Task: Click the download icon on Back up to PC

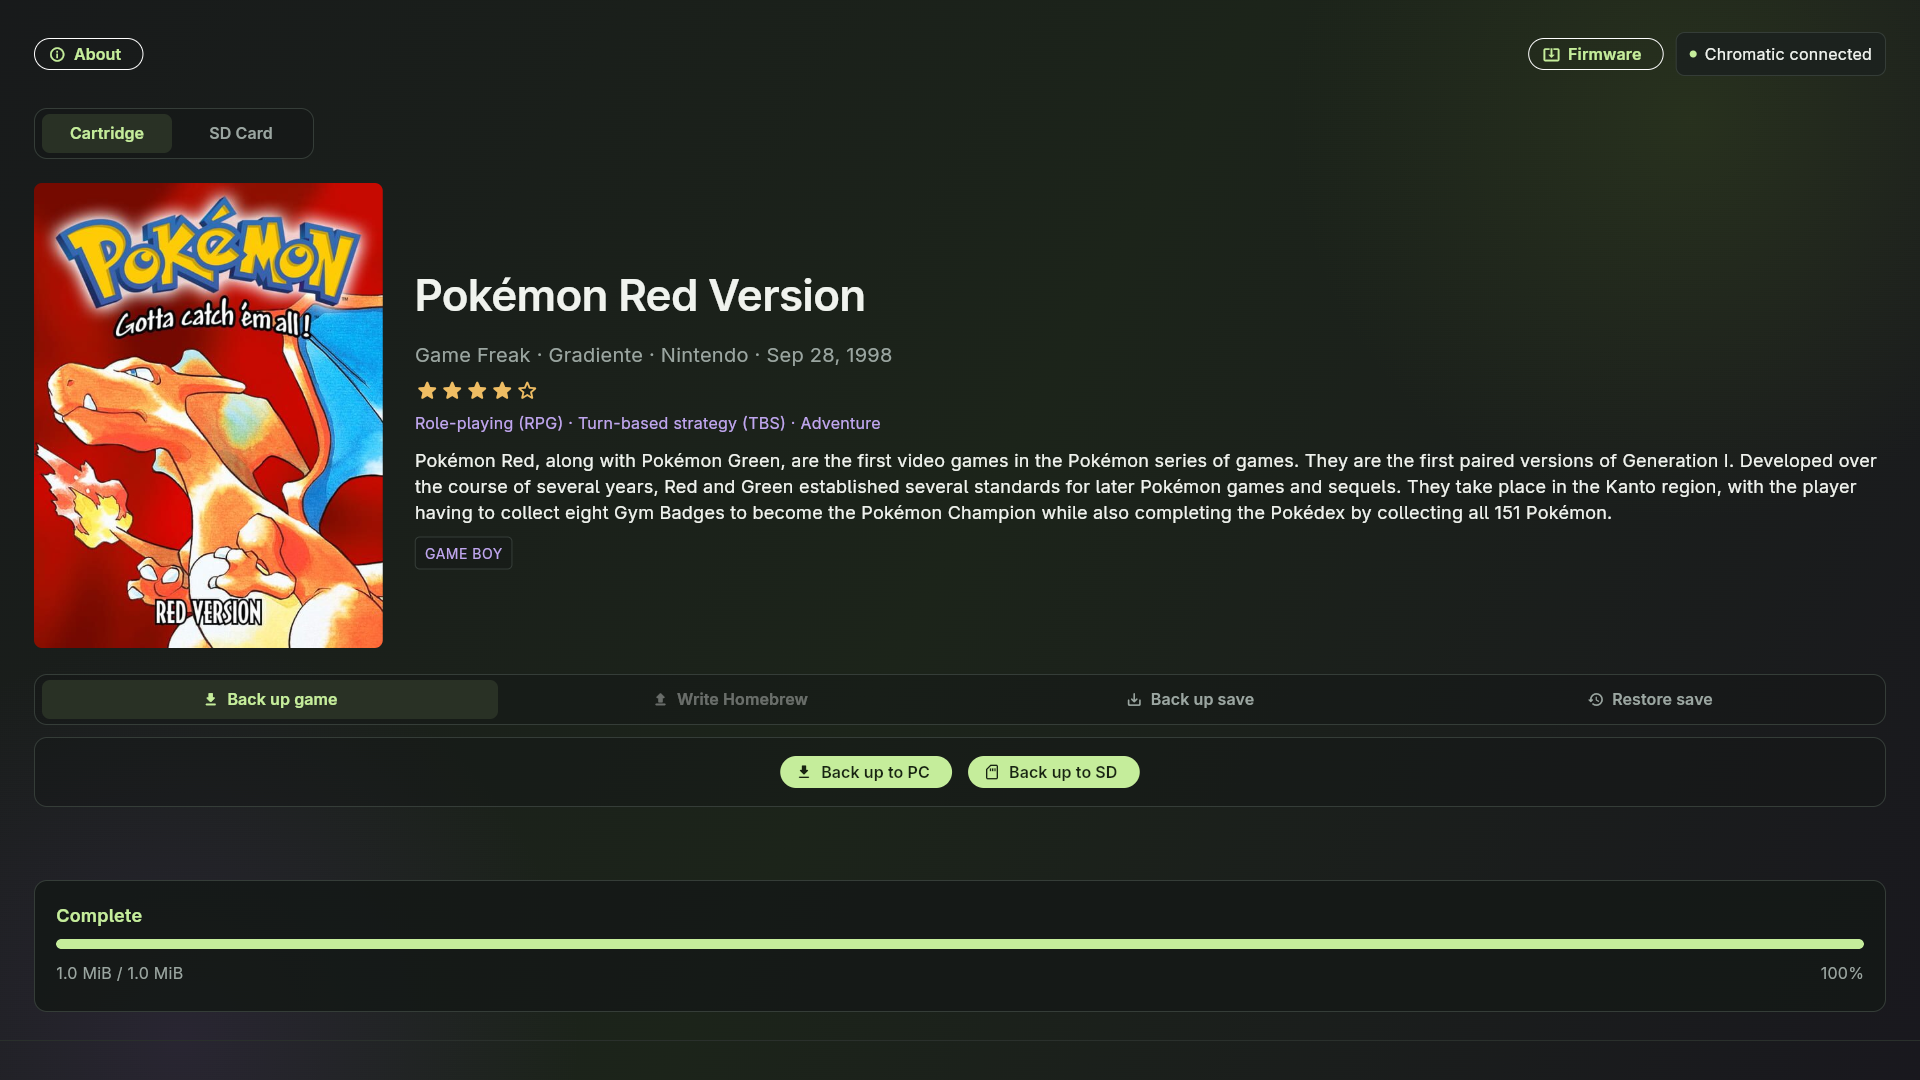Action: (804, 772)
